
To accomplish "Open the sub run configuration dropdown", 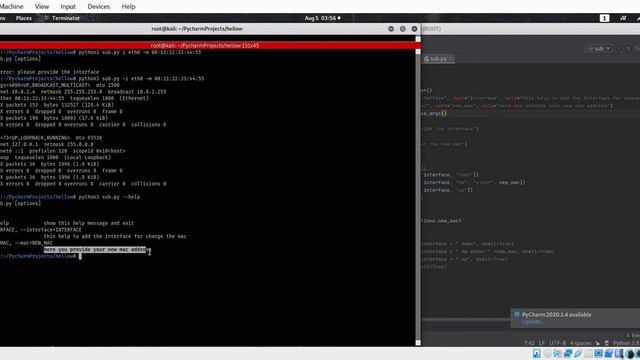I will 599,48.
